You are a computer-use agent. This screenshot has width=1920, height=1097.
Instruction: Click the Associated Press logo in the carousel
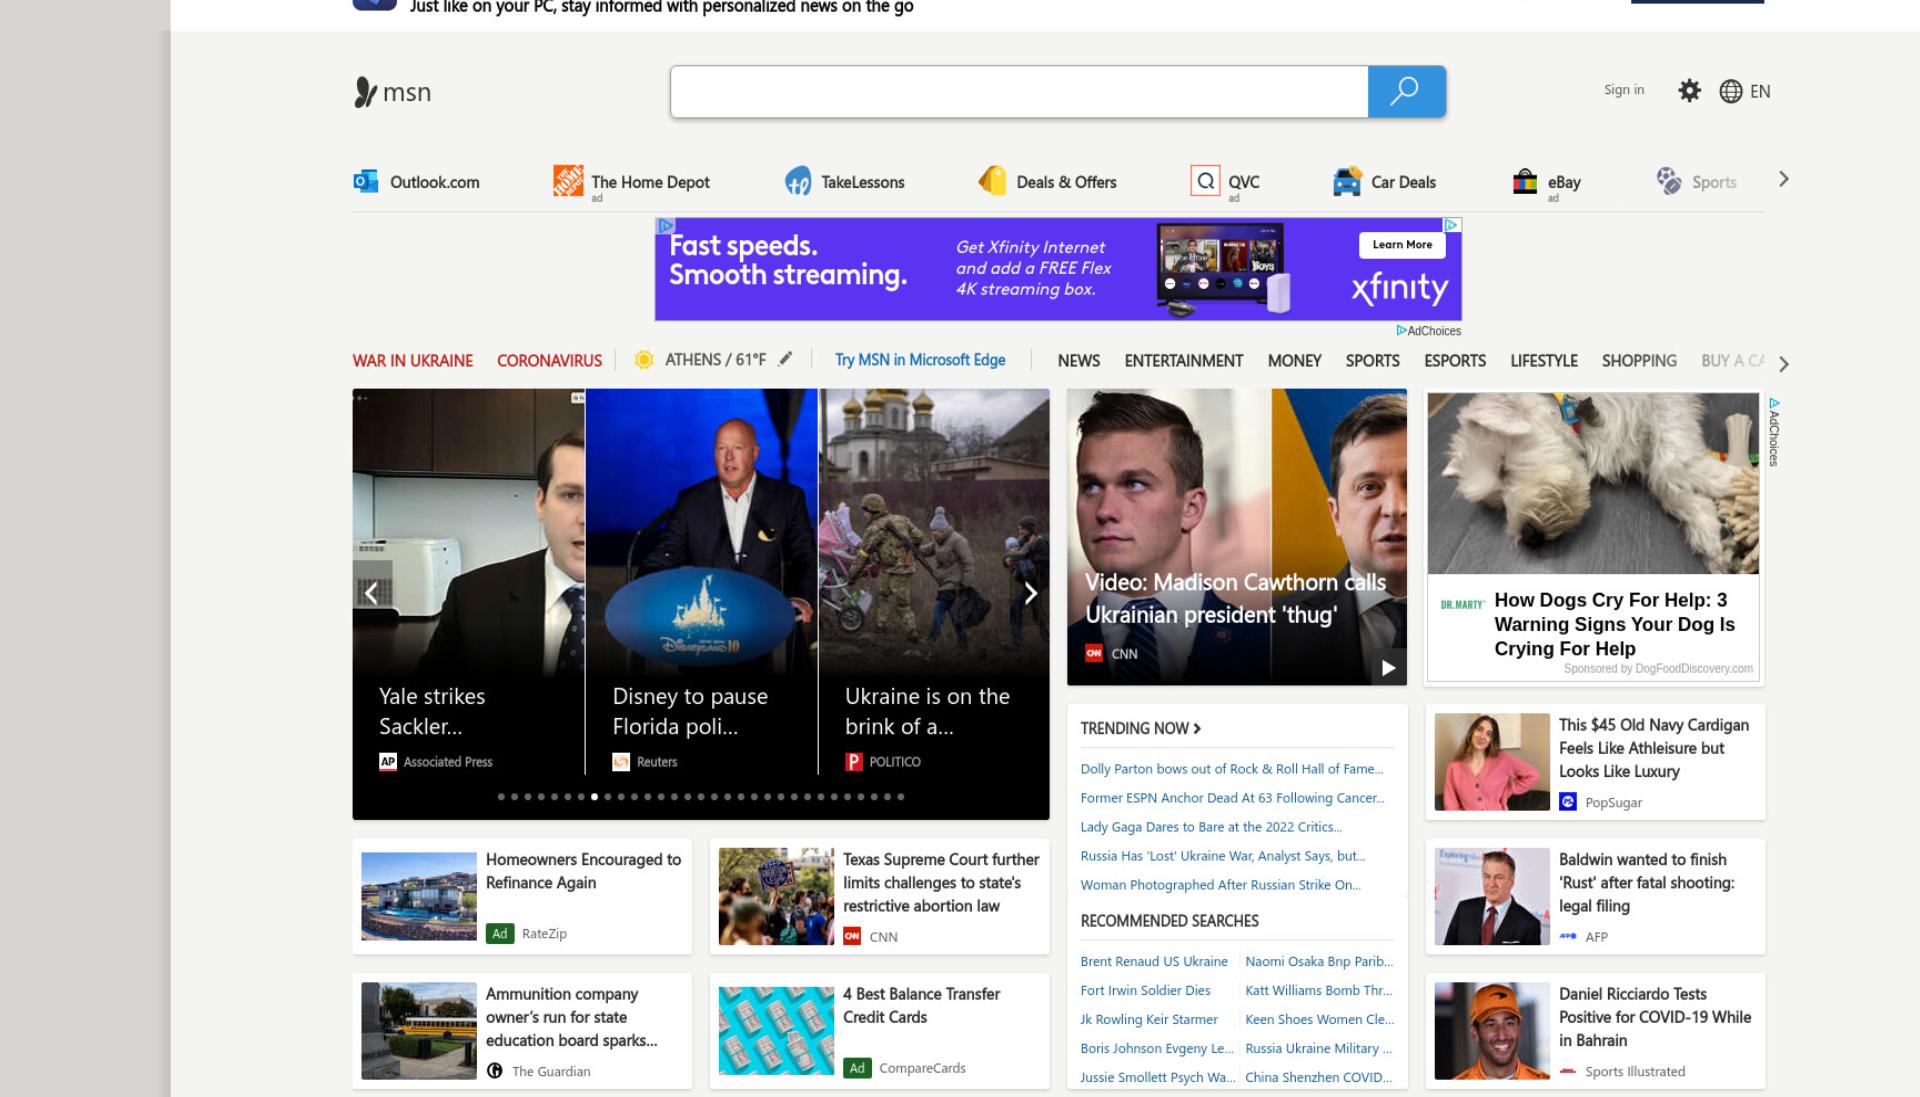(x=388, y=761)
